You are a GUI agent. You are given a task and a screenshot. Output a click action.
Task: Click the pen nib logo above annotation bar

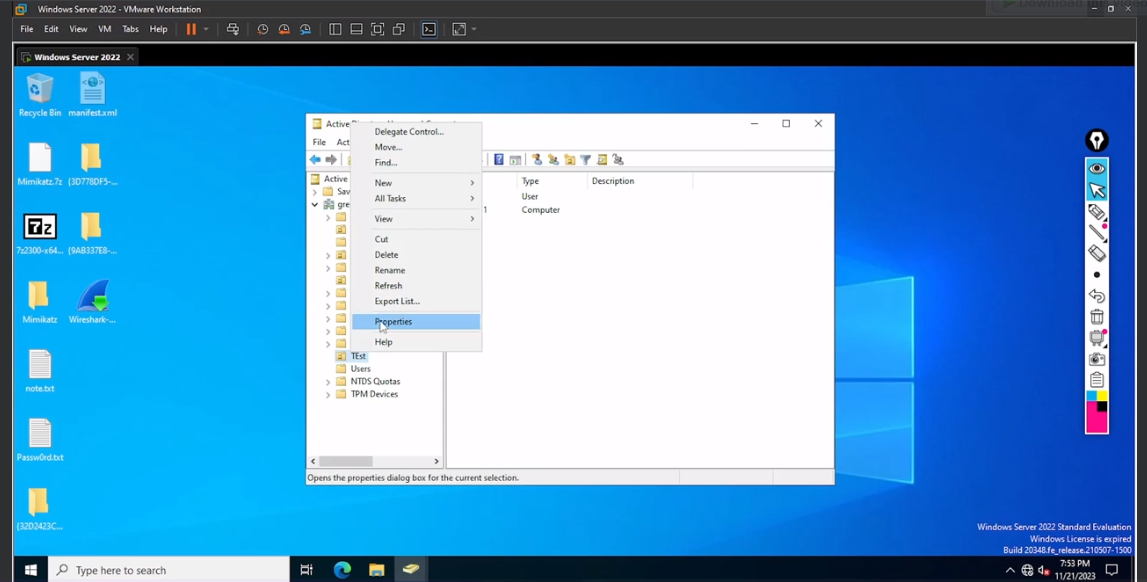[x=1097, y=140]
